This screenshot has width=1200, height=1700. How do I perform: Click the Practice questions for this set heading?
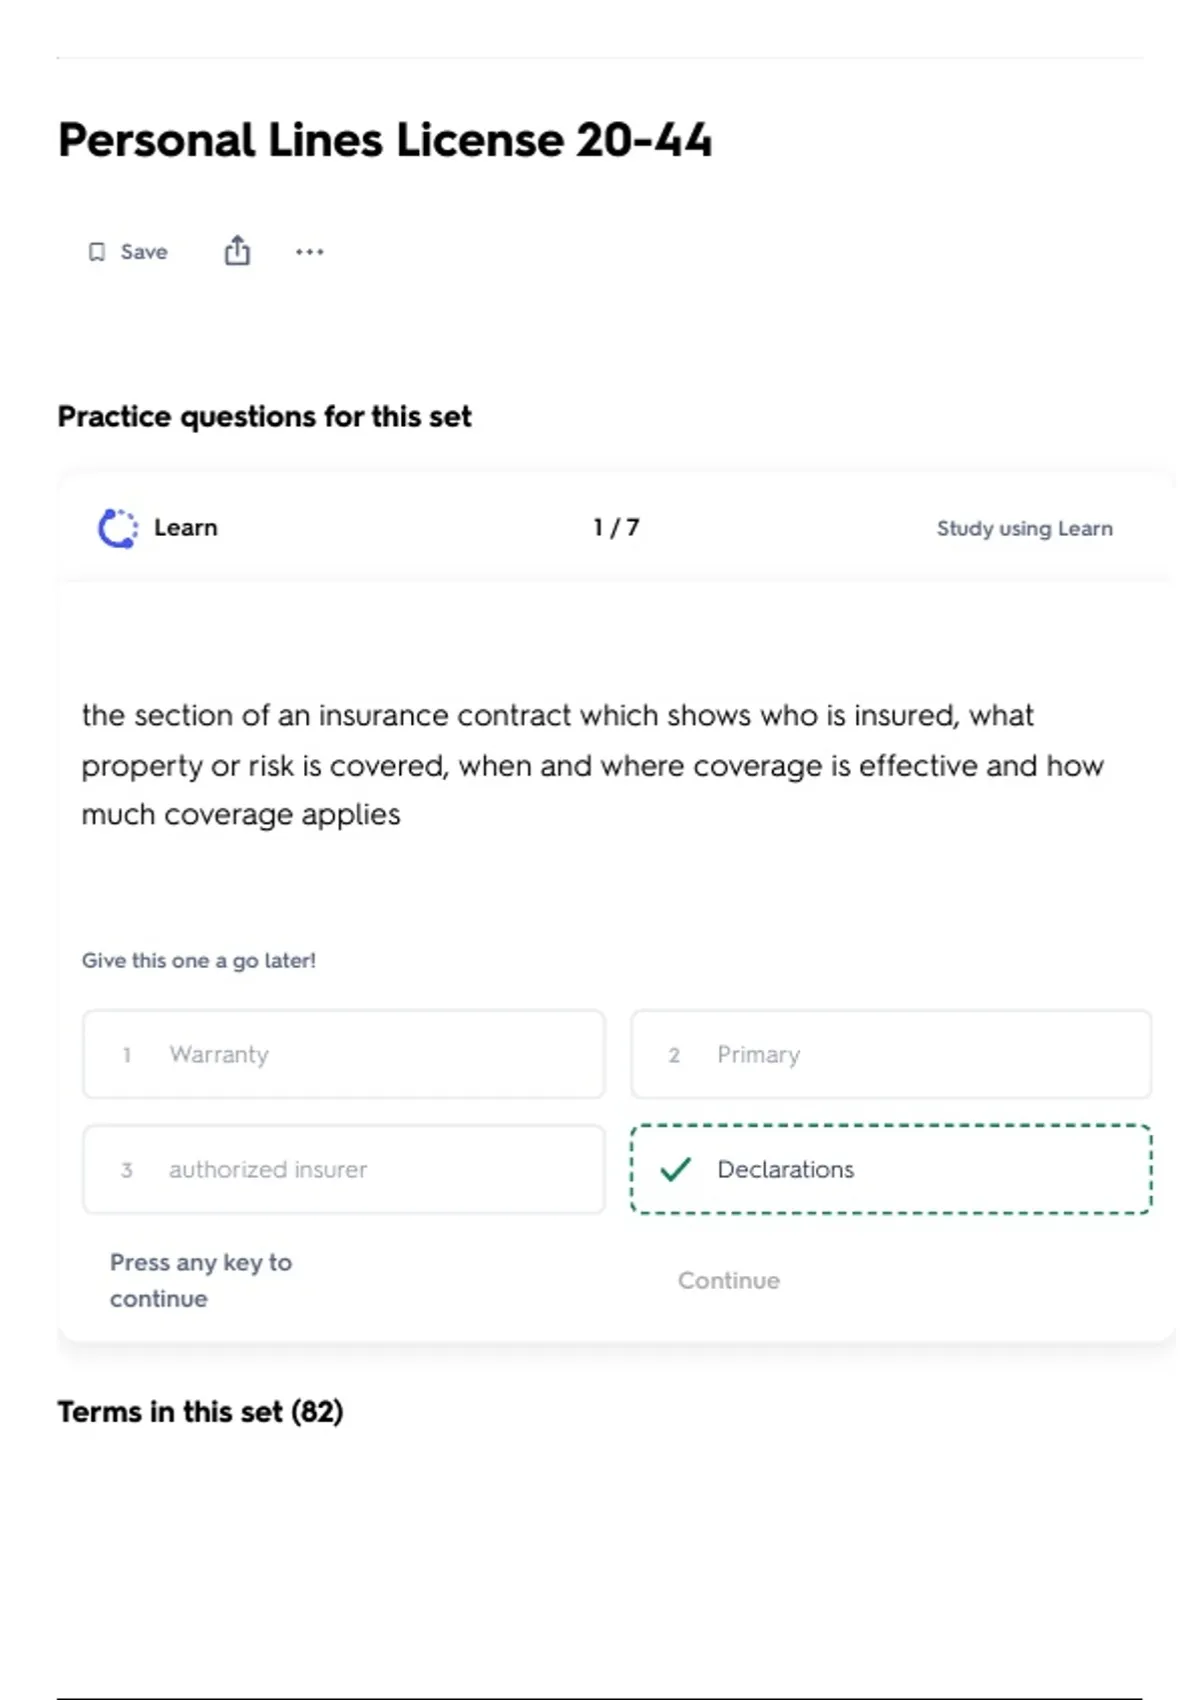pos(264,416)
